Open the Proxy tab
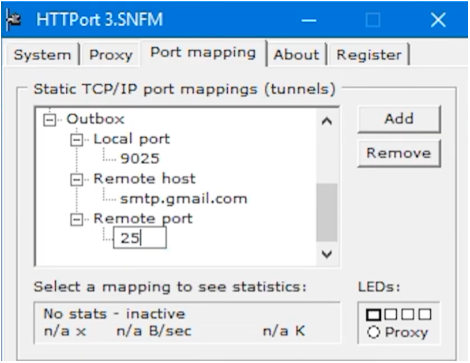 pyautogui.click(x=111, y=55)
